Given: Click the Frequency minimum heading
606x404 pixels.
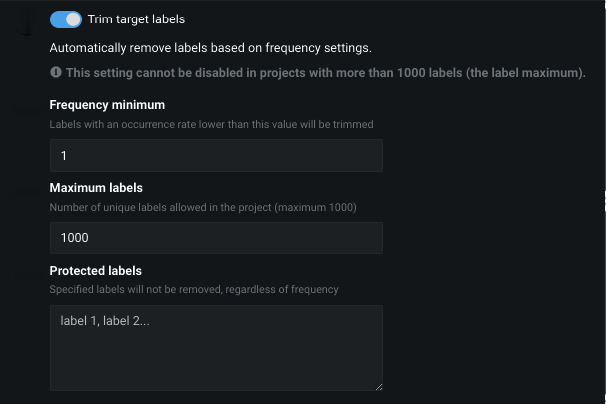Looking at the screenshot, I should click(x=107, y=105).
